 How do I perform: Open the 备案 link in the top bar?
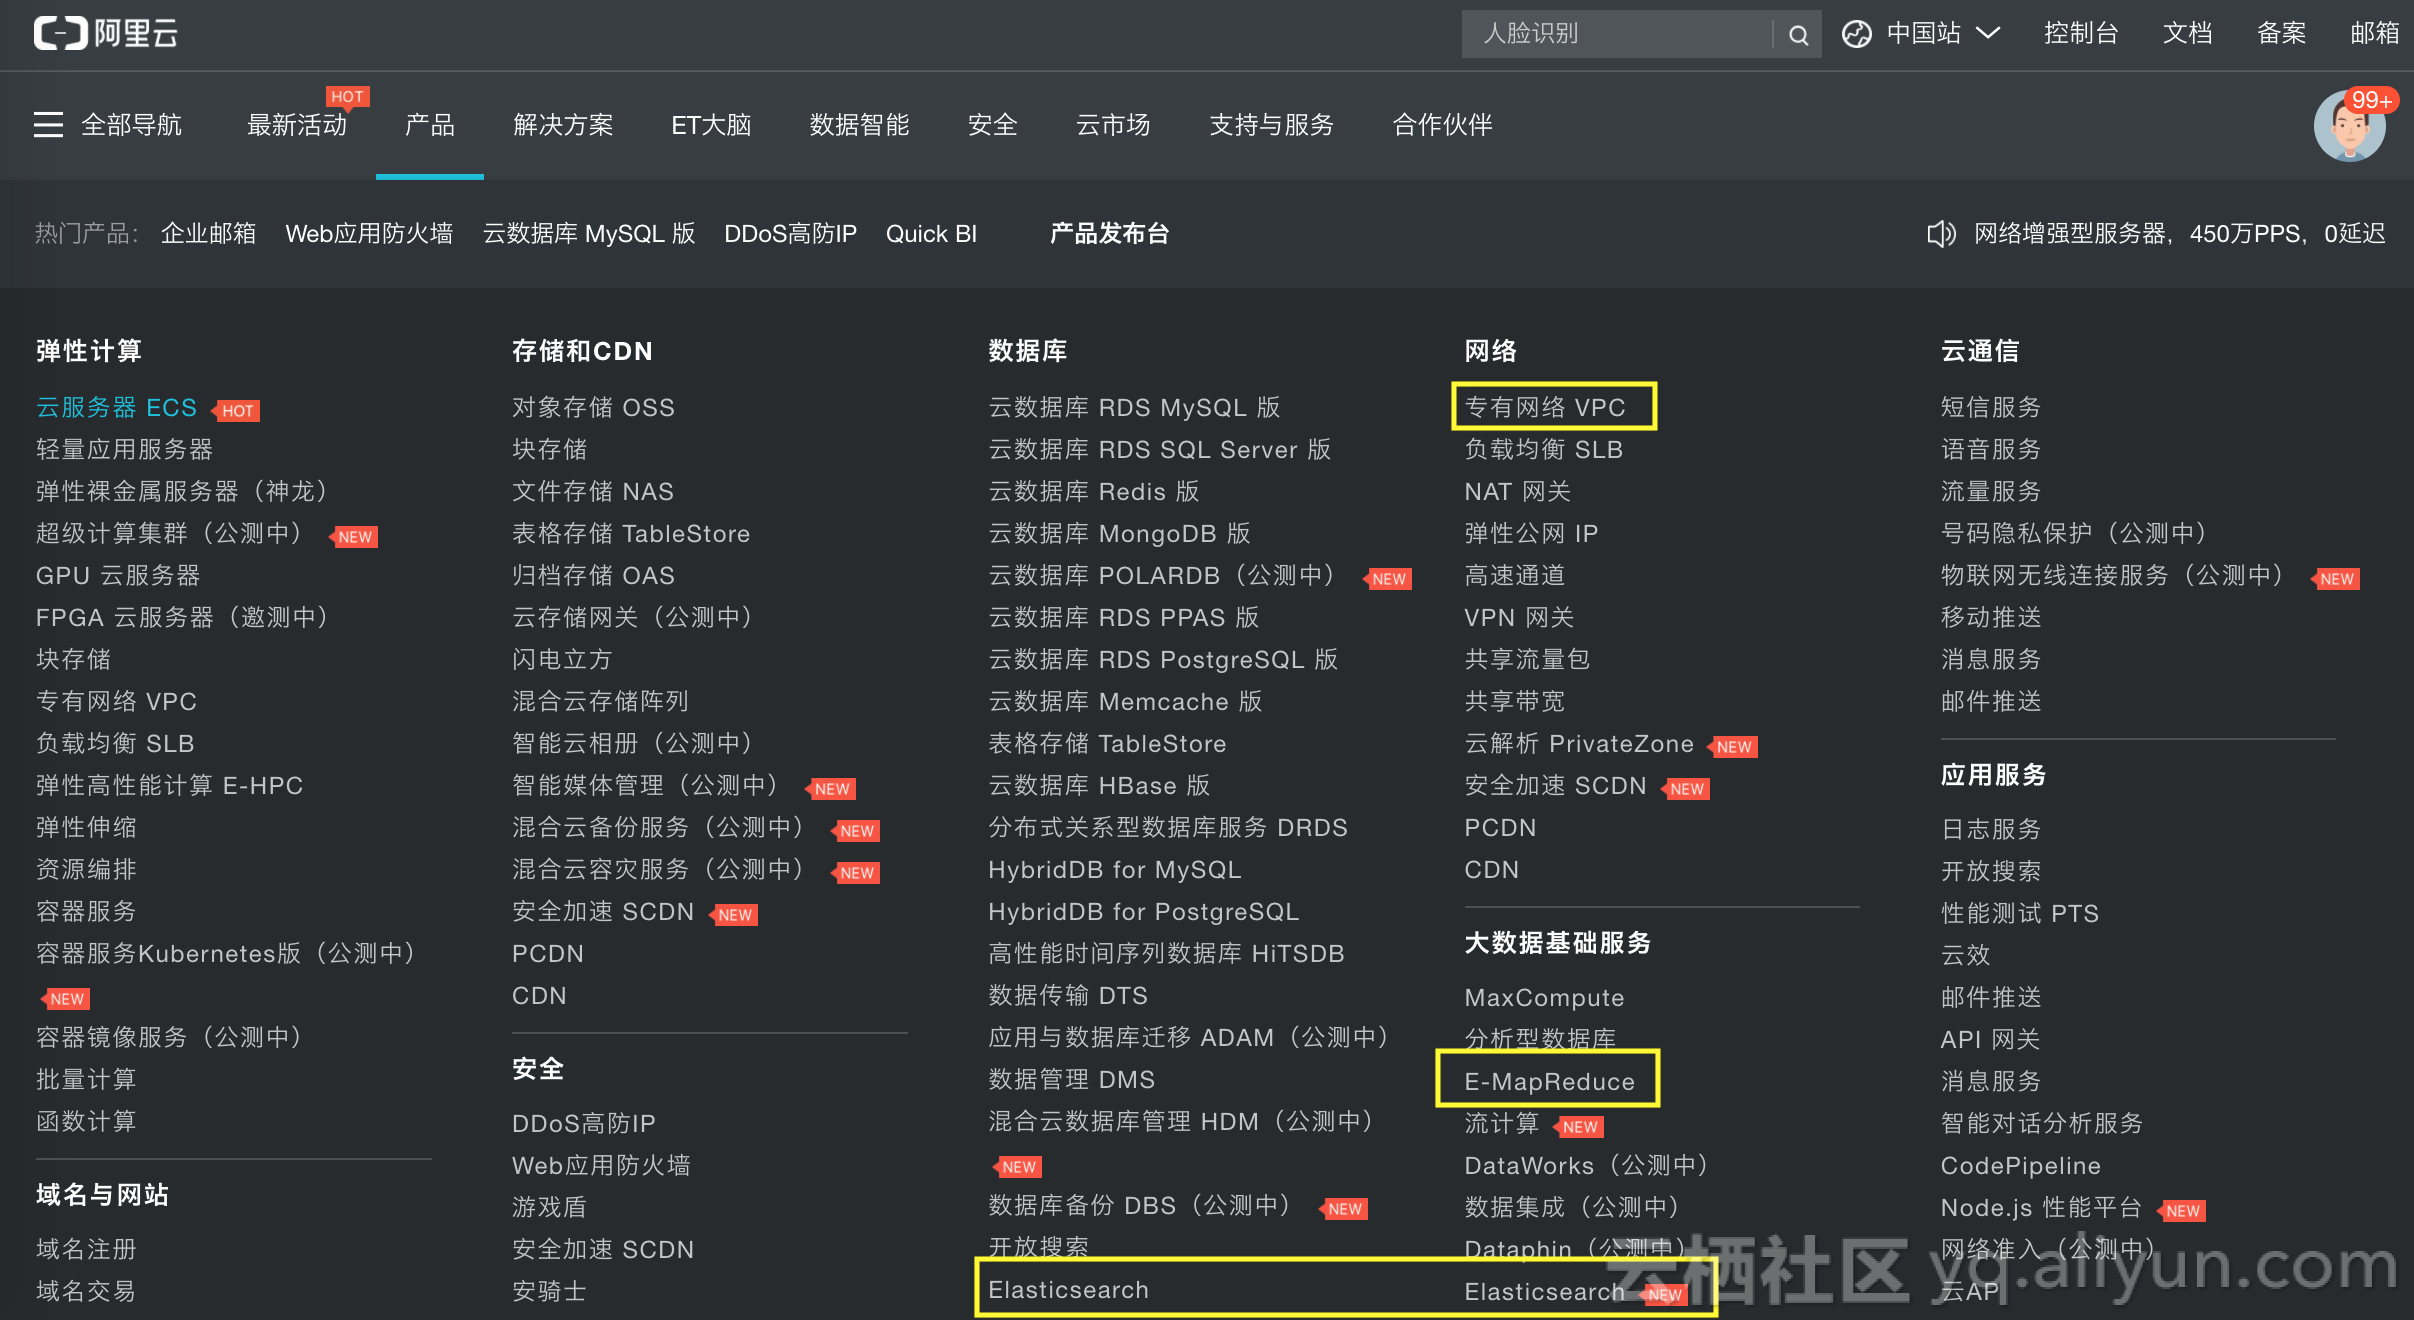2281,34
